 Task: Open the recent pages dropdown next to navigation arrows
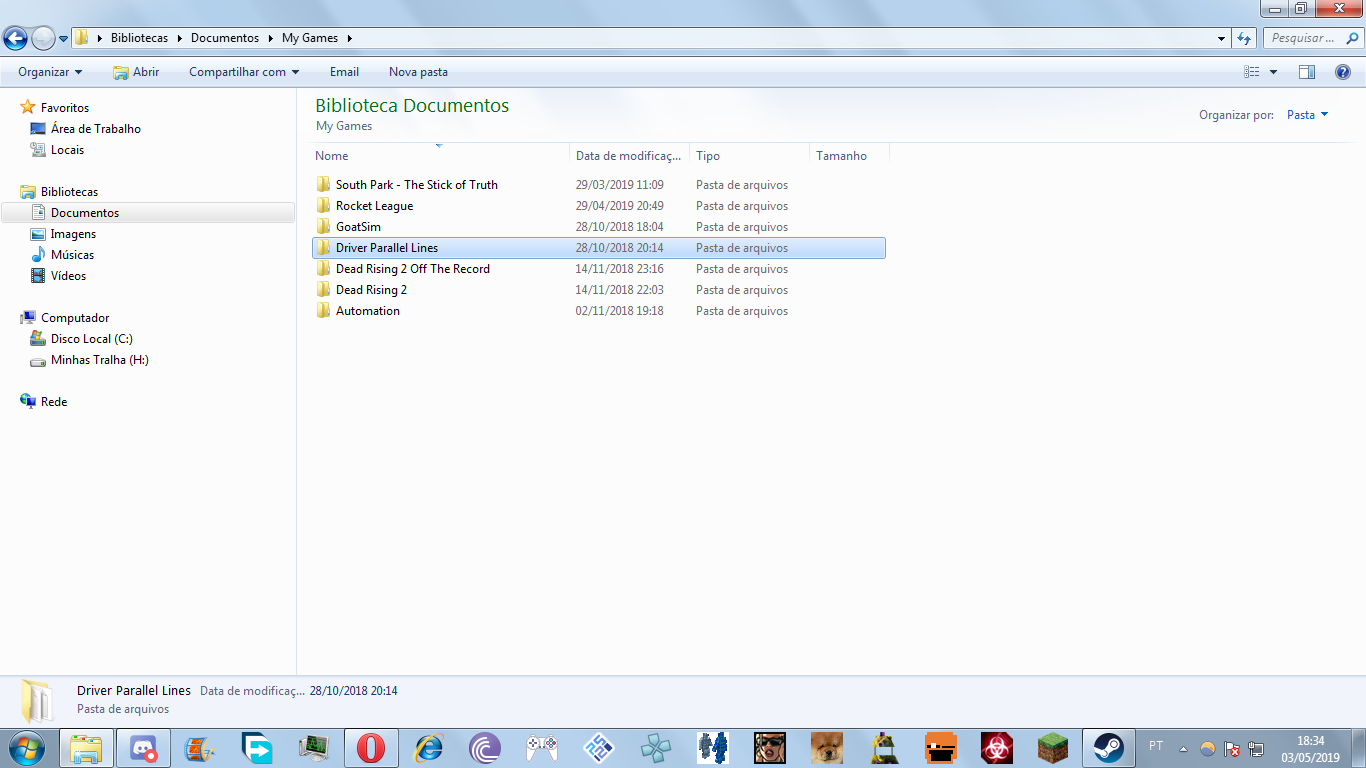point(64,39)
